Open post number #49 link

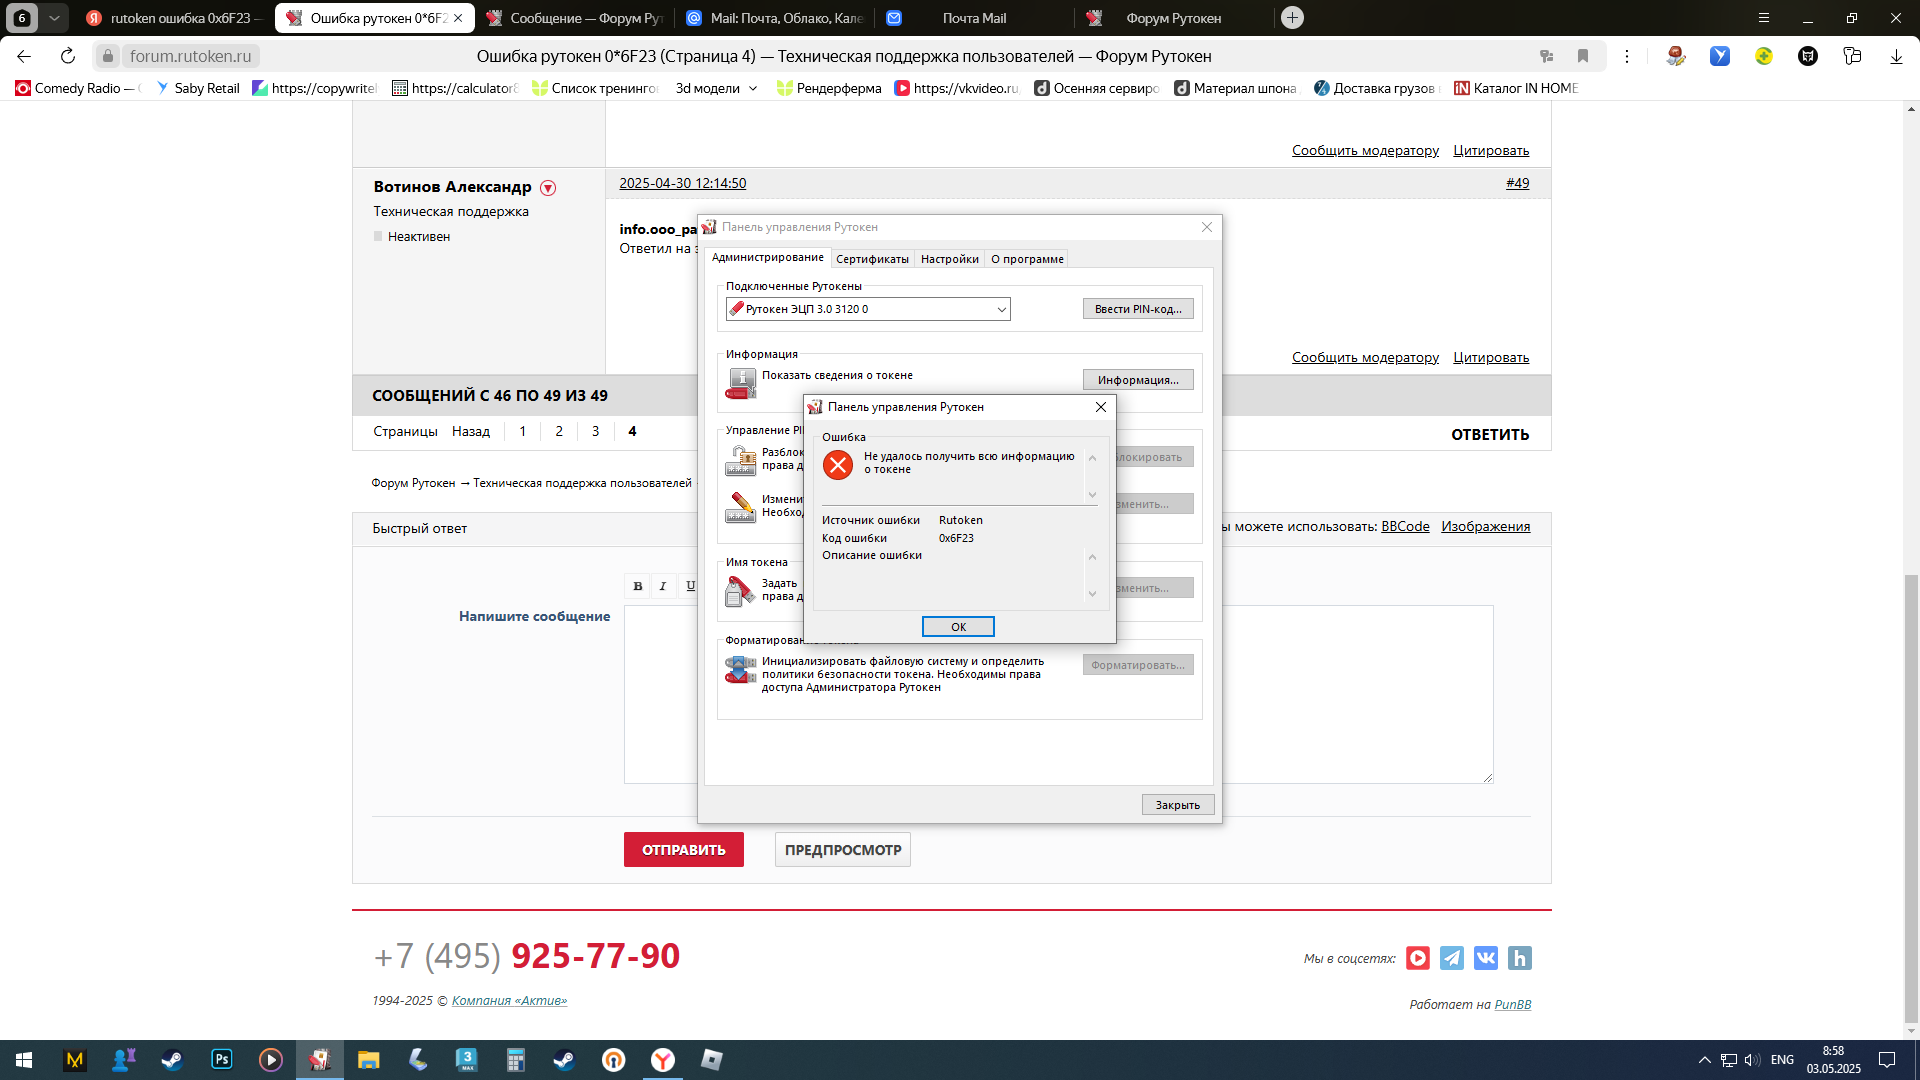click(x=1517, y=183)
